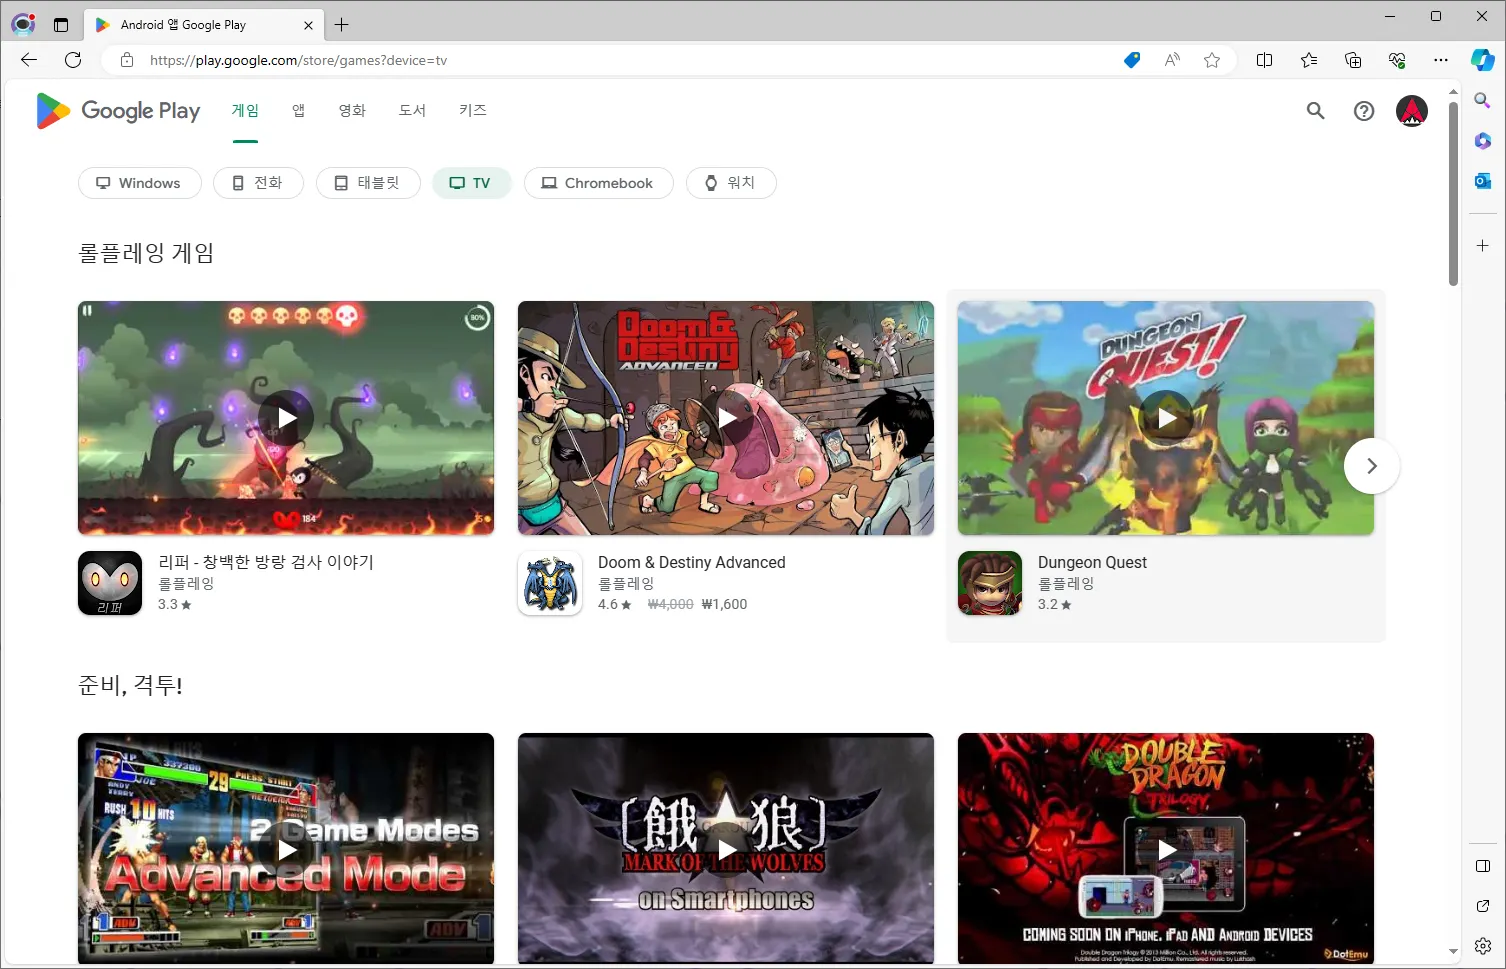Open the Google account avatar menu

coord(1412,111)
